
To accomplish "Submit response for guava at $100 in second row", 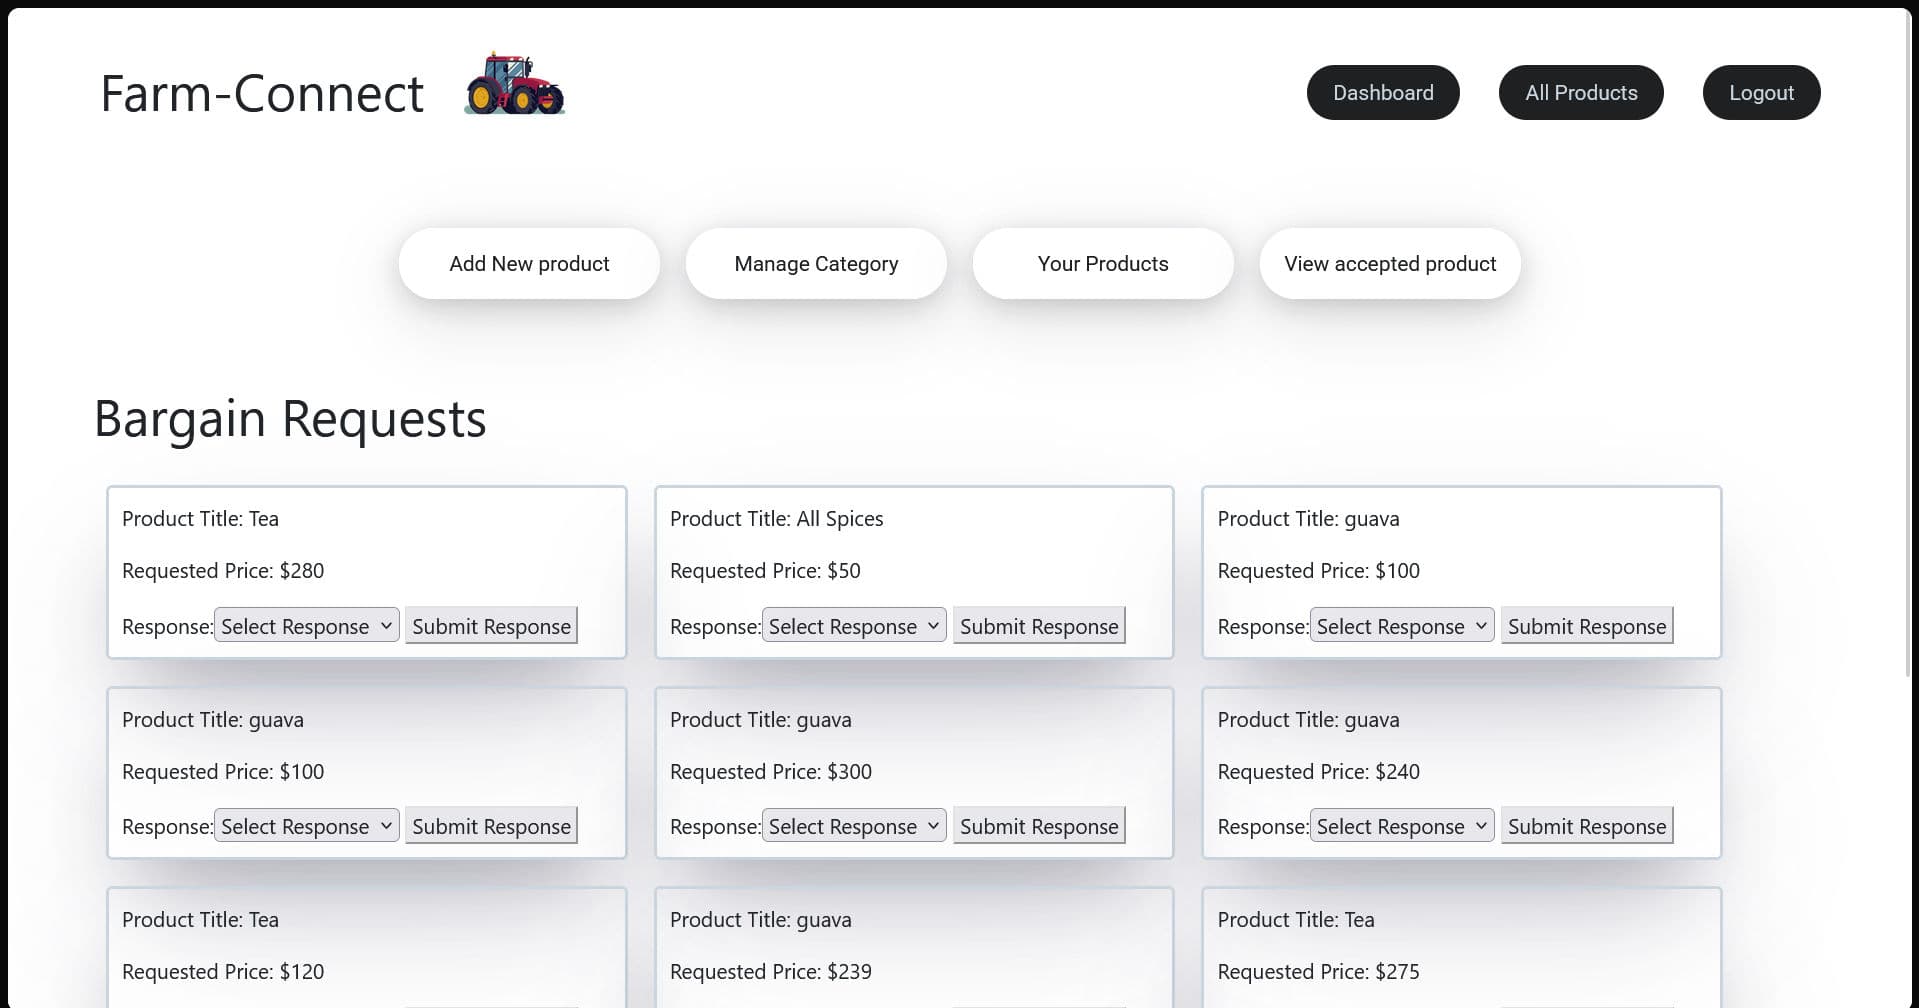I will [x=491, y=825].
